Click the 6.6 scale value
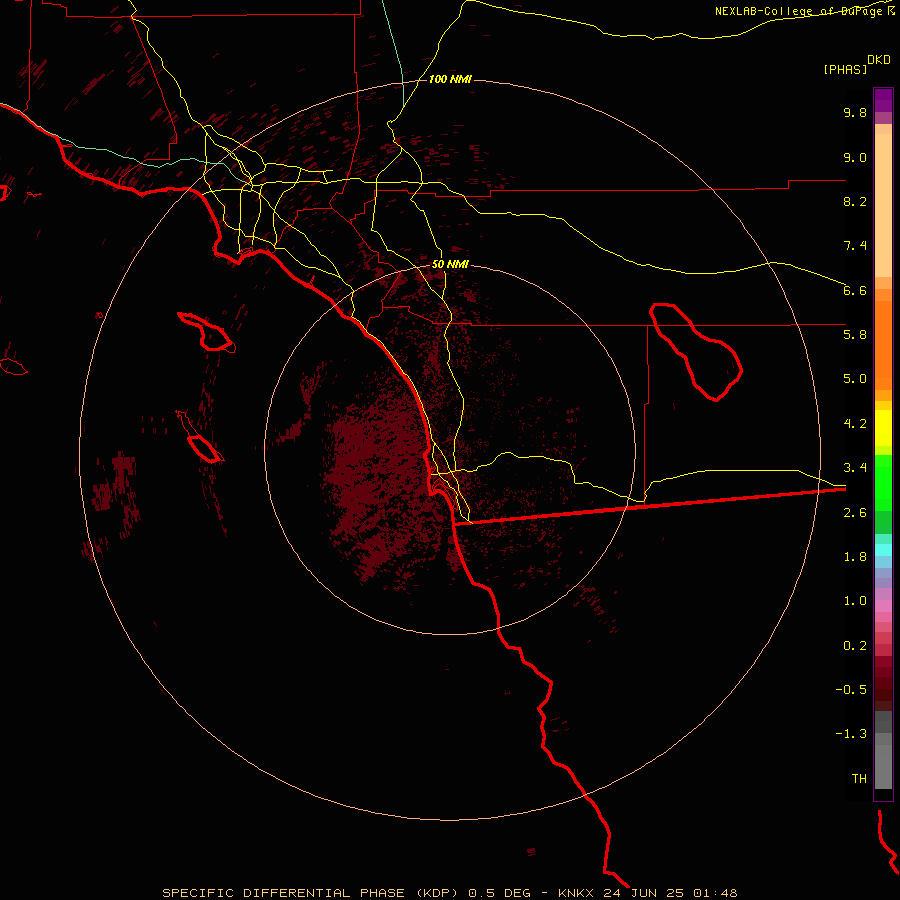 point(855,290)
